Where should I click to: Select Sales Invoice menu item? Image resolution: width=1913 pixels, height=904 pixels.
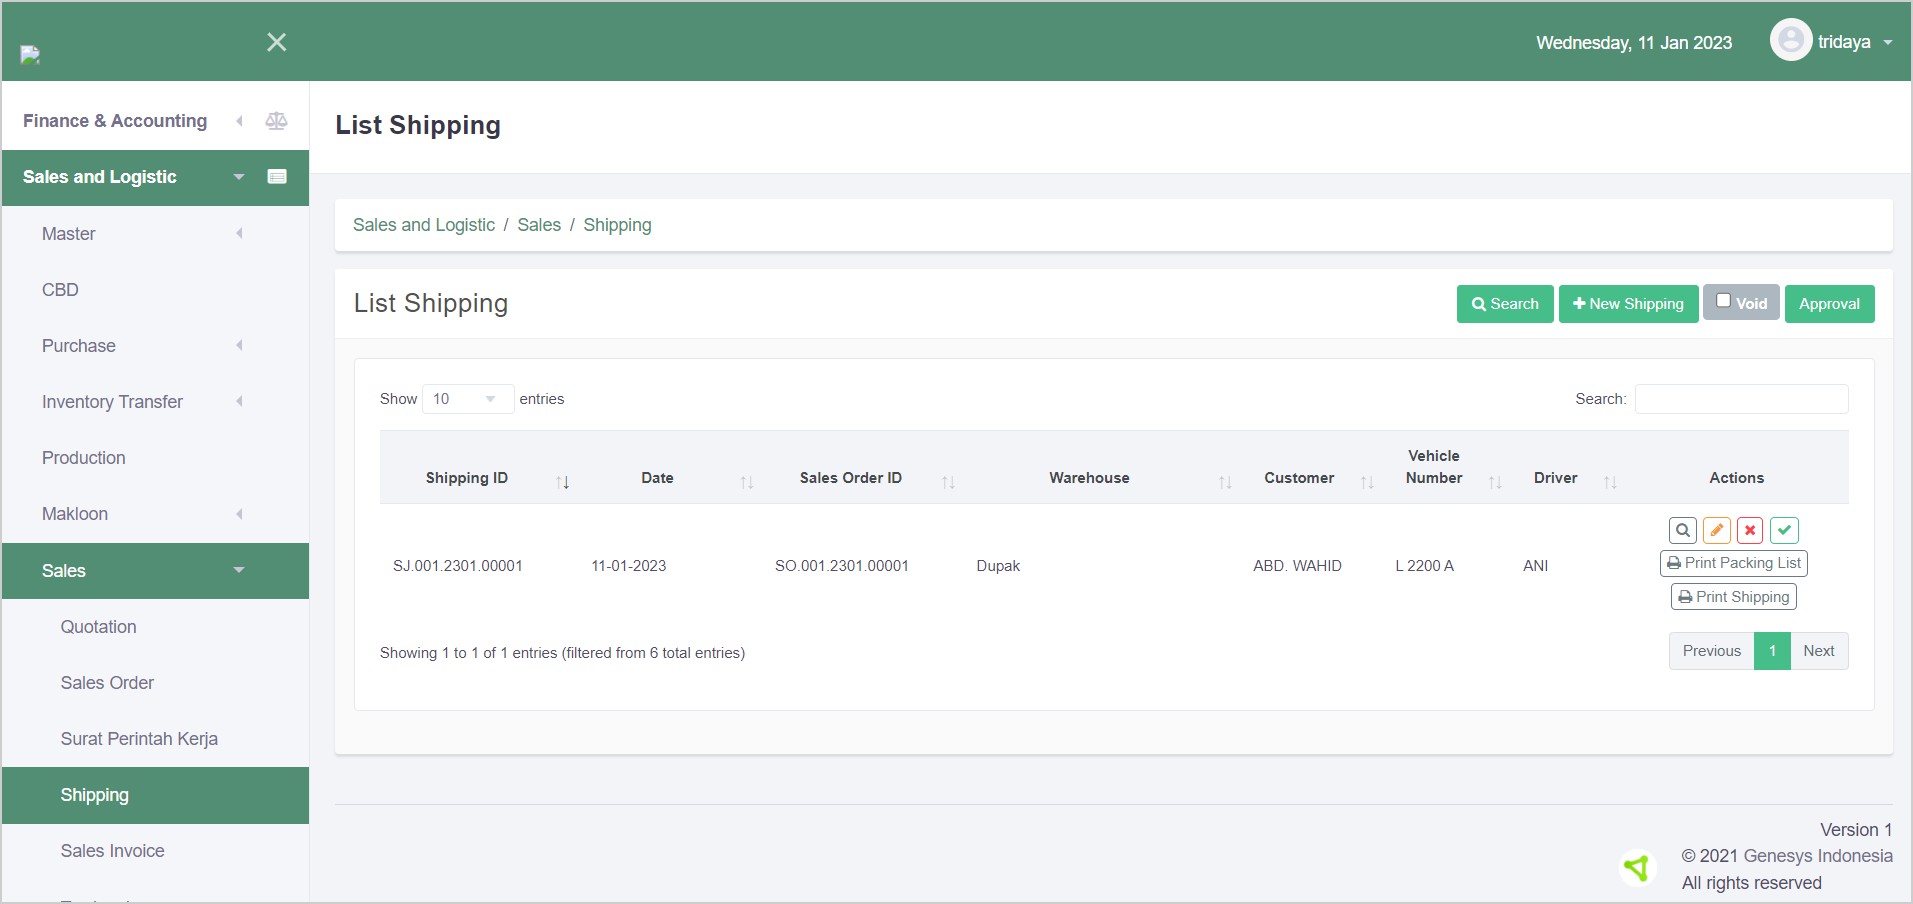(x=112, y=851)
